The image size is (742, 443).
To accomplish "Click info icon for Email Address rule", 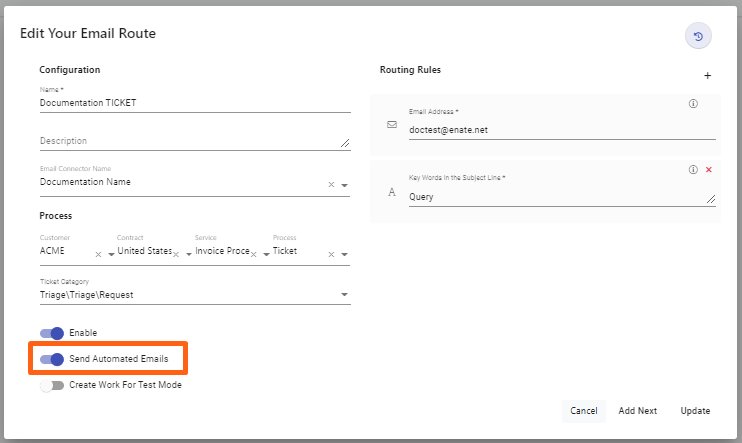I will 693,104.
